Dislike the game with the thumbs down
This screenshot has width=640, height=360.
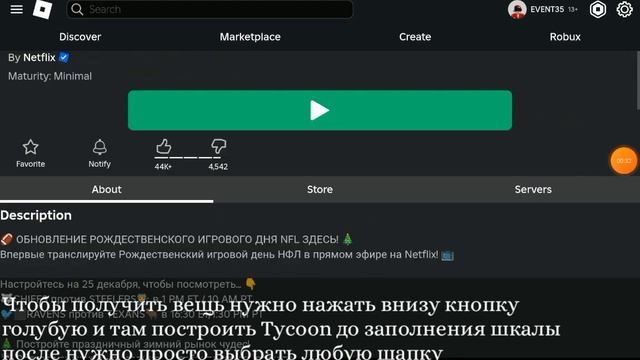coord(218,146)
